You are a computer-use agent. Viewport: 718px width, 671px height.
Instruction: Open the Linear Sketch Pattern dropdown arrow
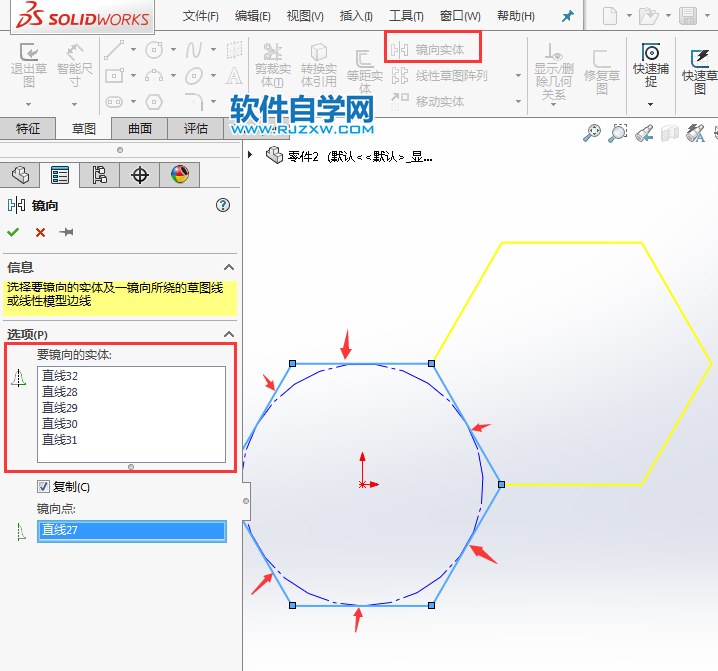point(518,76)
